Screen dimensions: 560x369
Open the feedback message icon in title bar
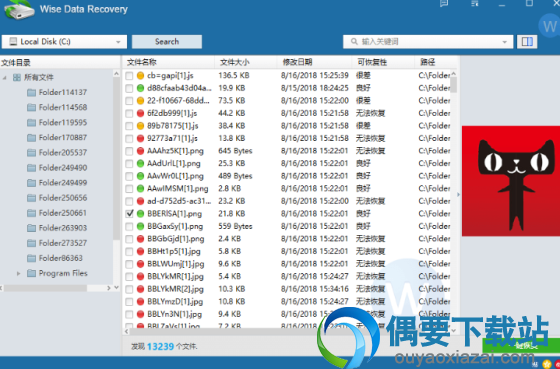[444, 4]
